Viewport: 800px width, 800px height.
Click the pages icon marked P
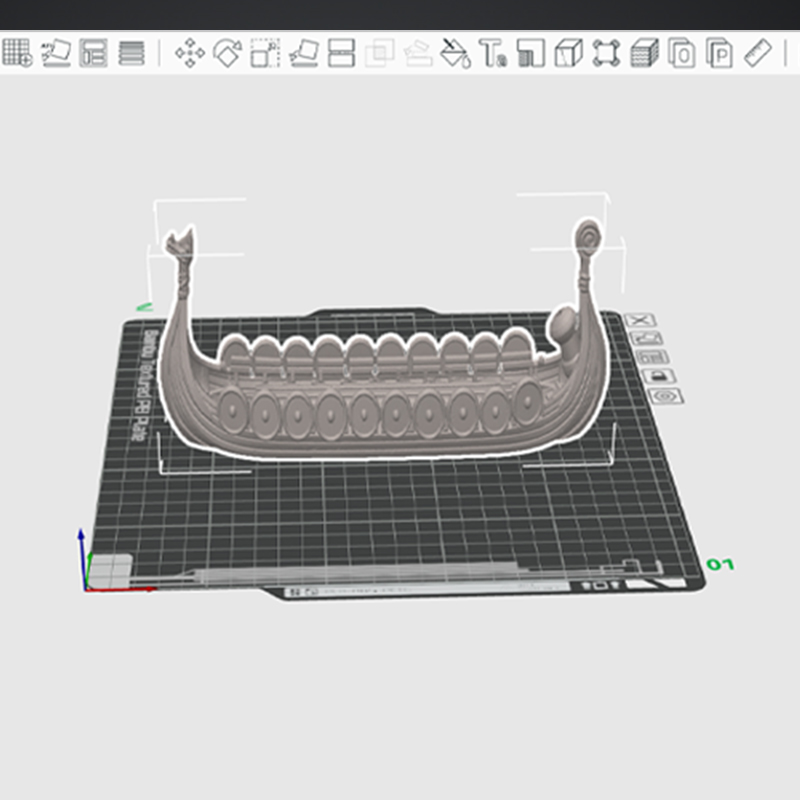tap(719, 53)
